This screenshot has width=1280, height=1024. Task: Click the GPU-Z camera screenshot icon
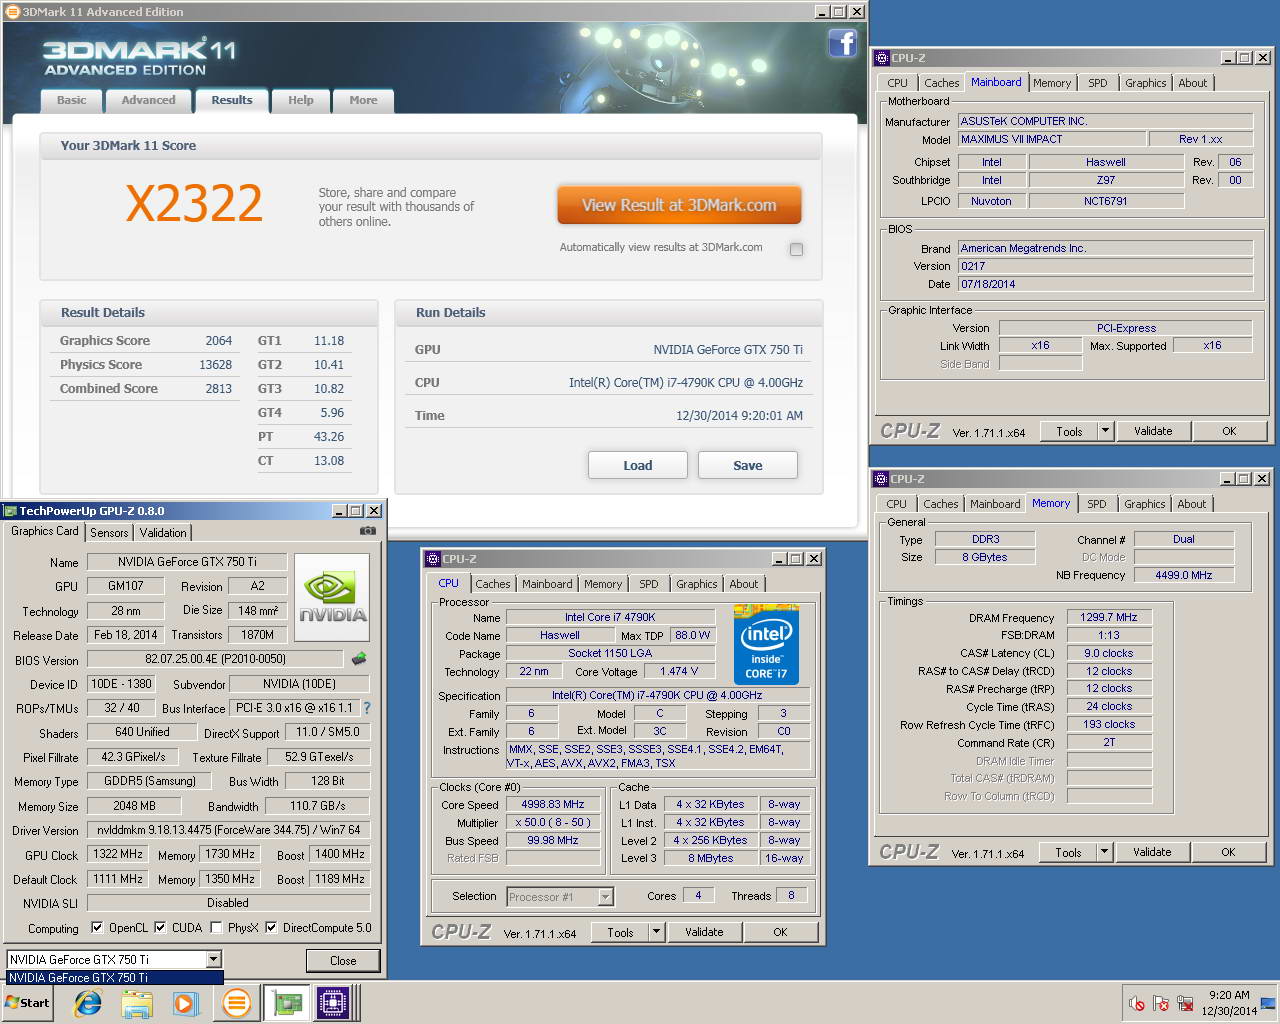click(368, 531)
